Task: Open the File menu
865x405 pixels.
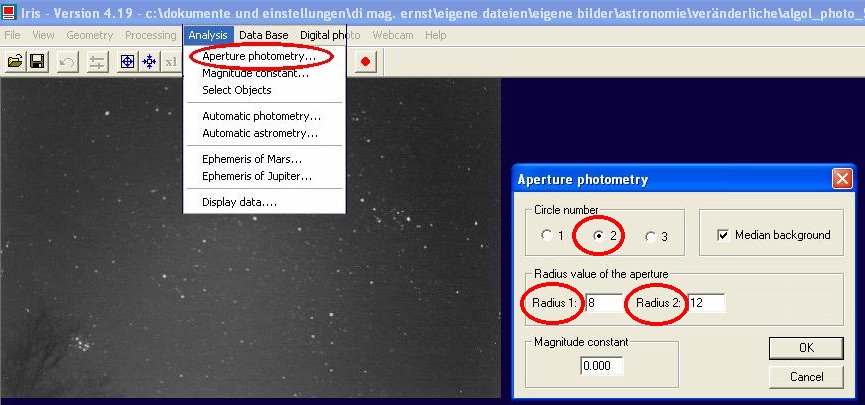Action: 12,35
